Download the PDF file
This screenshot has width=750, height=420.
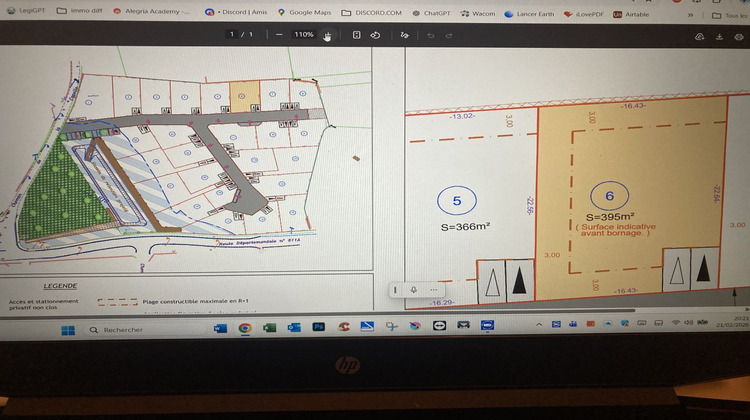click(719, 37)
